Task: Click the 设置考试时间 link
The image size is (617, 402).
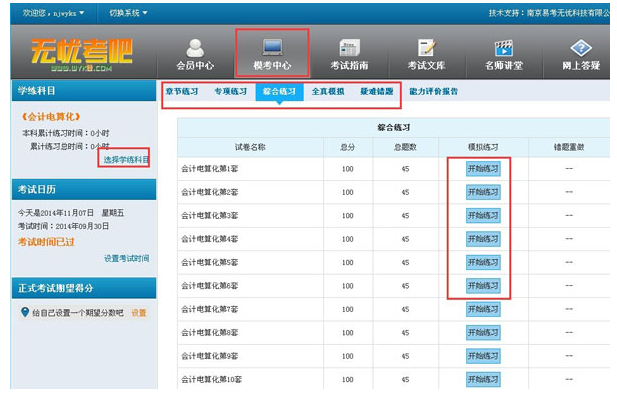Action: coord(126,258)
